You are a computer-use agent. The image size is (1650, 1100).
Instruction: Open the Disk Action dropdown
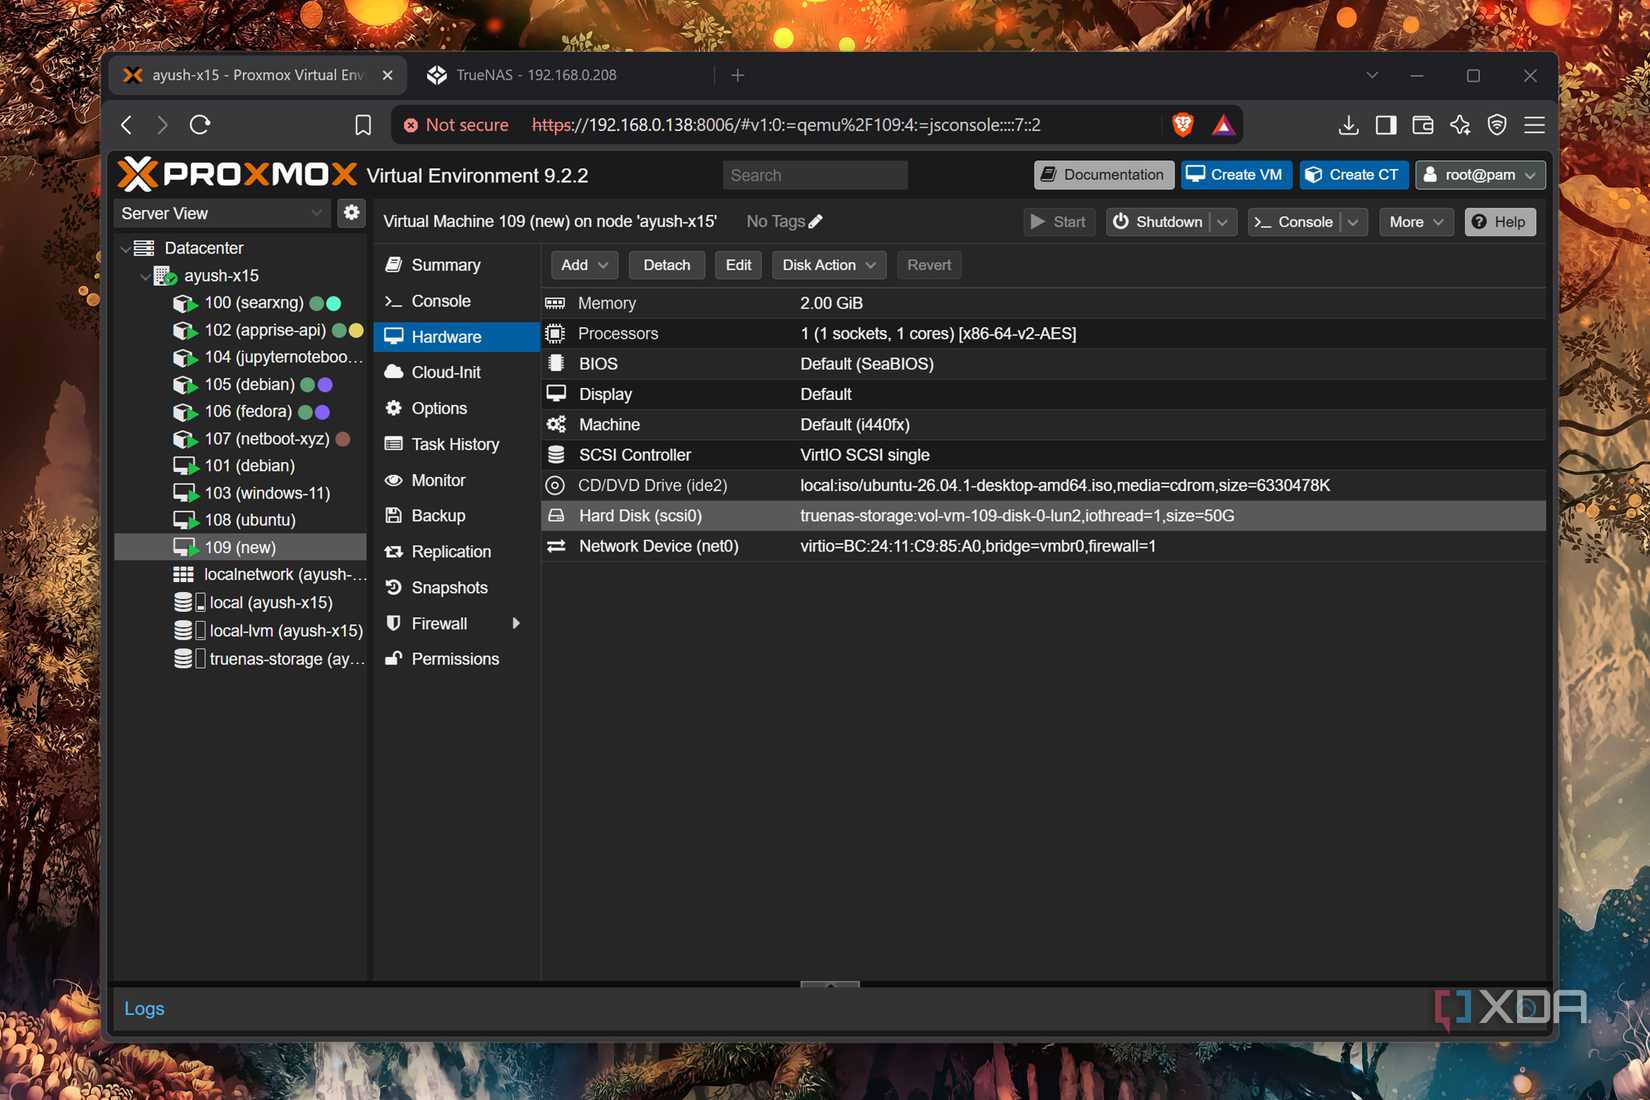[x=828, y=265]
